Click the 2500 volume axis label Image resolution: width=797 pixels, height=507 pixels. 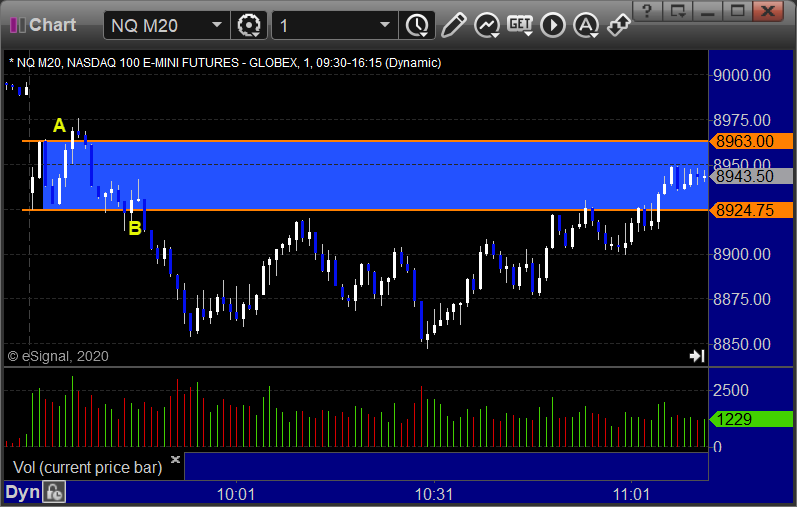731,391
